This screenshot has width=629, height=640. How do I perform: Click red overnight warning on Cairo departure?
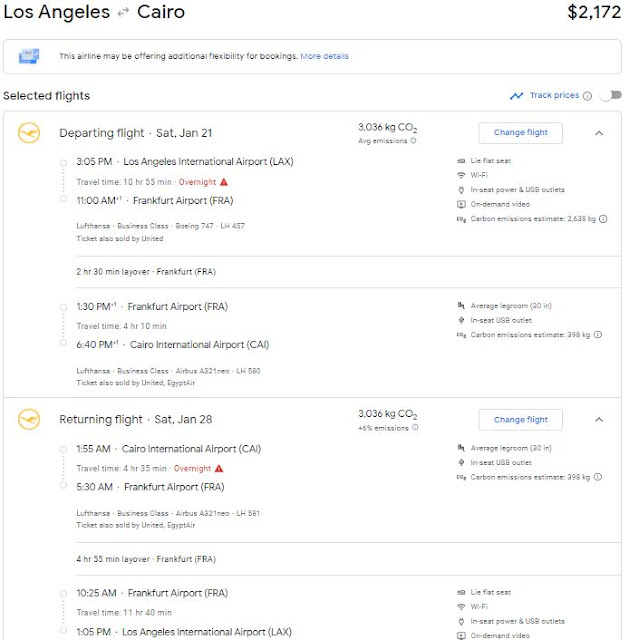(x=219, y=468)
